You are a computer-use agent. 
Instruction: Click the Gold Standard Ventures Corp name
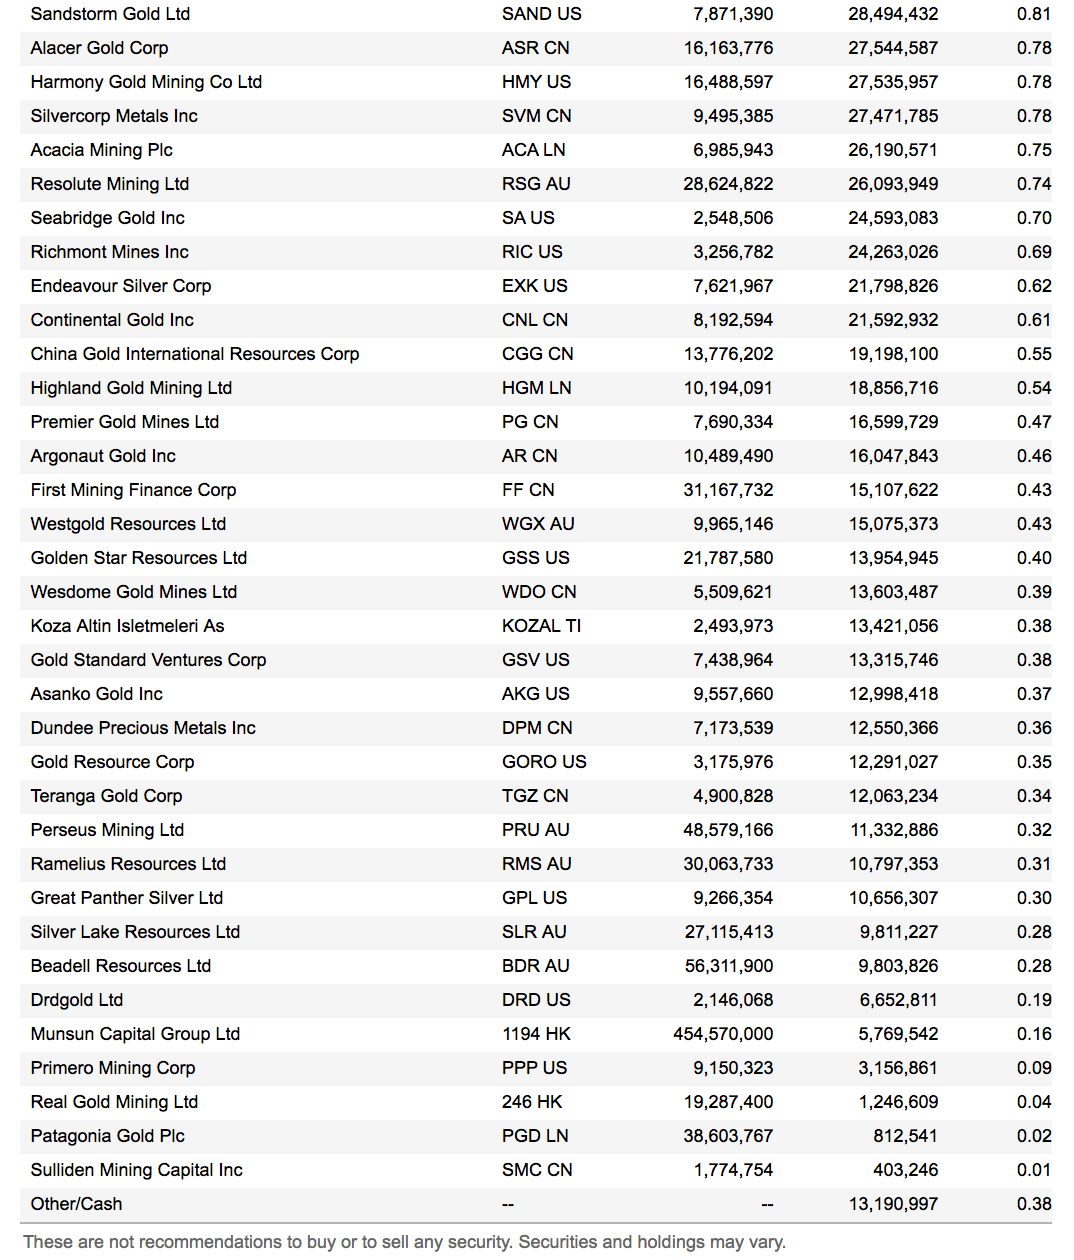tap(148, 660)
